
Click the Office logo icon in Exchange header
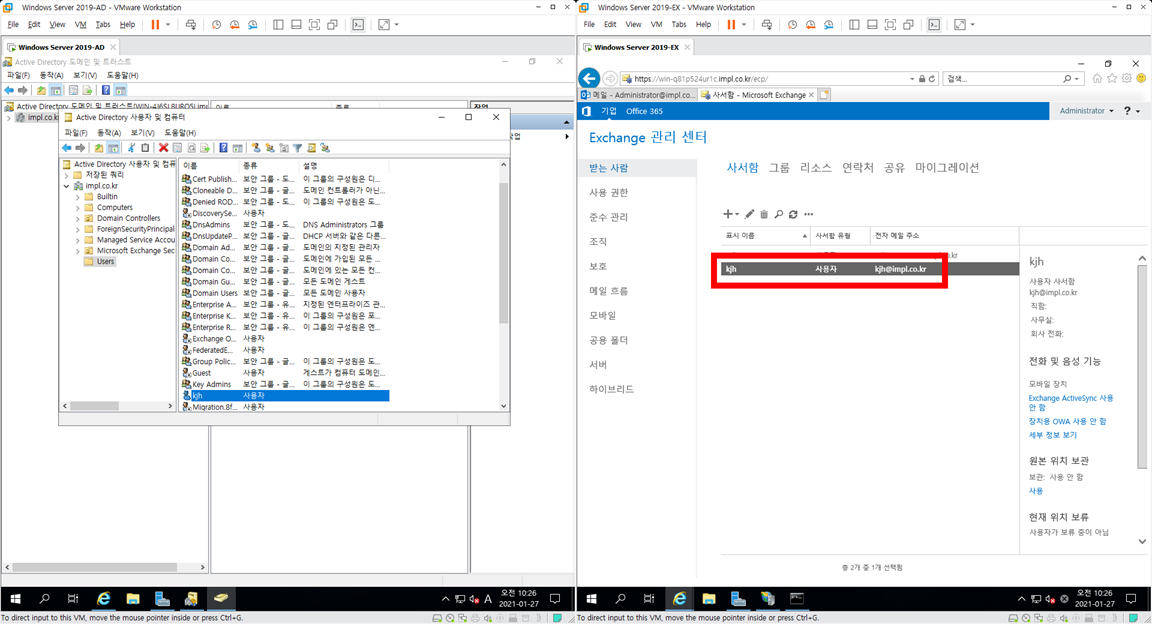click(x=586, y=111)
